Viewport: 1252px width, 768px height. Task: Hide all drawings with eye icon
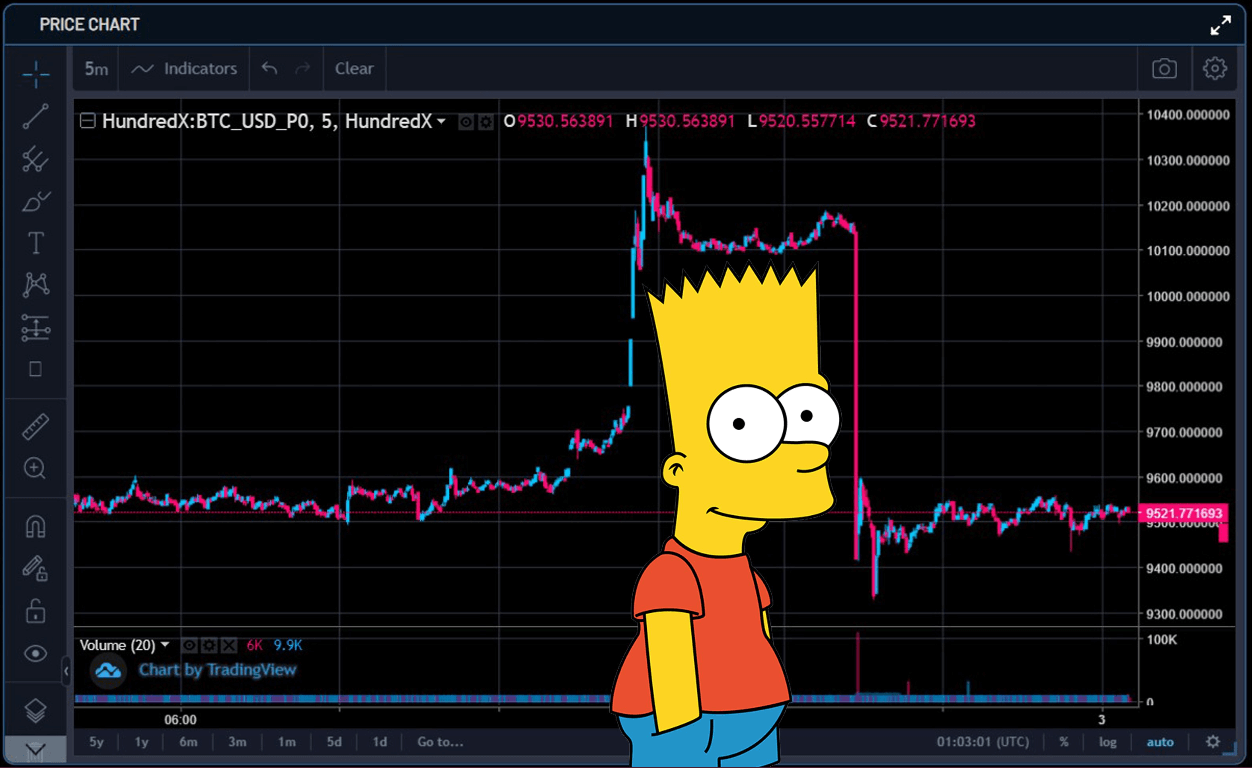(x=36, y=653)
